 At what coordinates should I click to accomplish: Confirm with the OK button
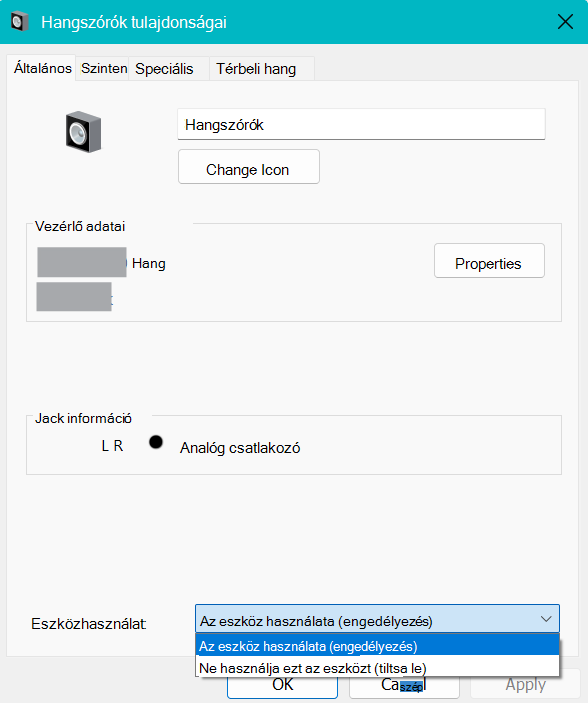[x=282, y=685]
